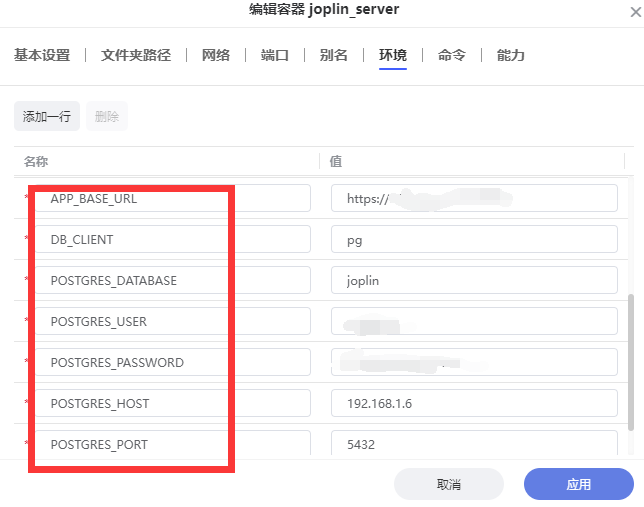
Task: Click the 取消 button
Action: pos(448,484)
